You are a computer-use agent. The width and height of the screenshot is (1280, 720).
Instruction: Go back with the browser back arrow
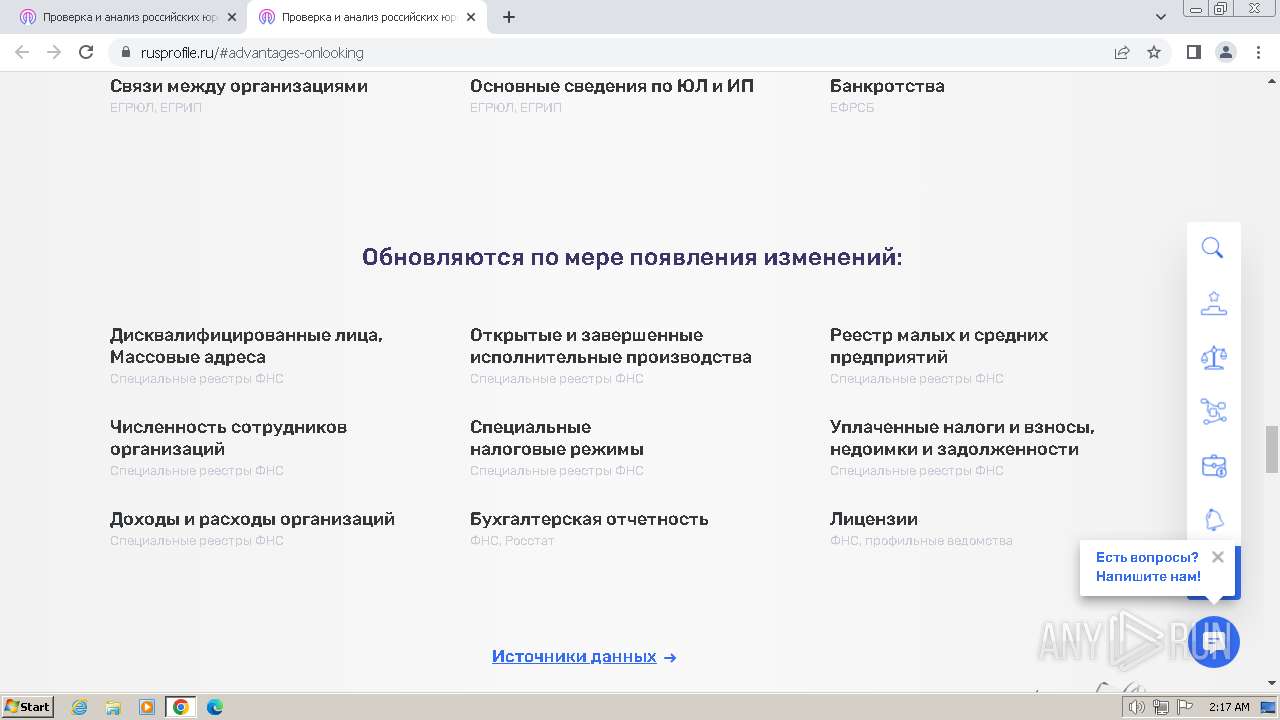[x=22, y=52]
